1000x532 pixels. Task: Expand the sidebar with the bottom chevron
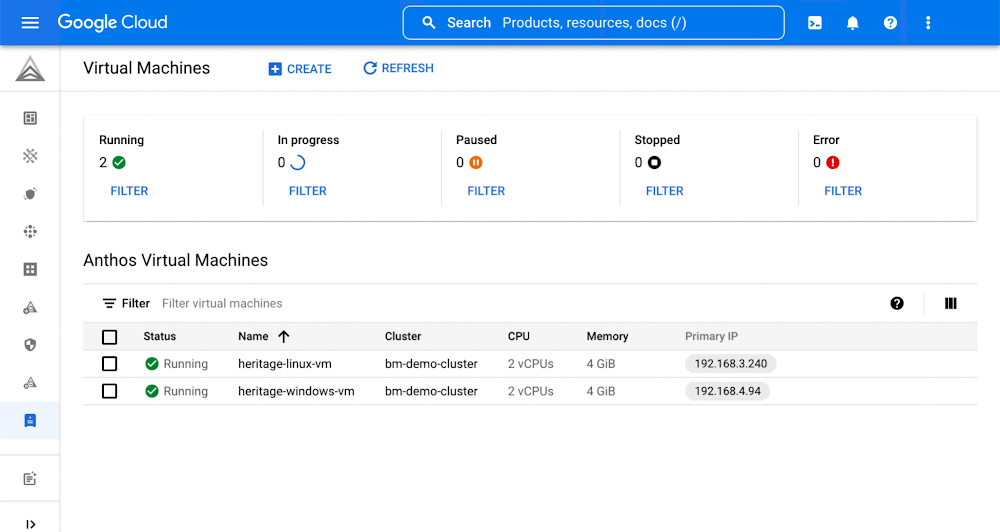(30, 523)
